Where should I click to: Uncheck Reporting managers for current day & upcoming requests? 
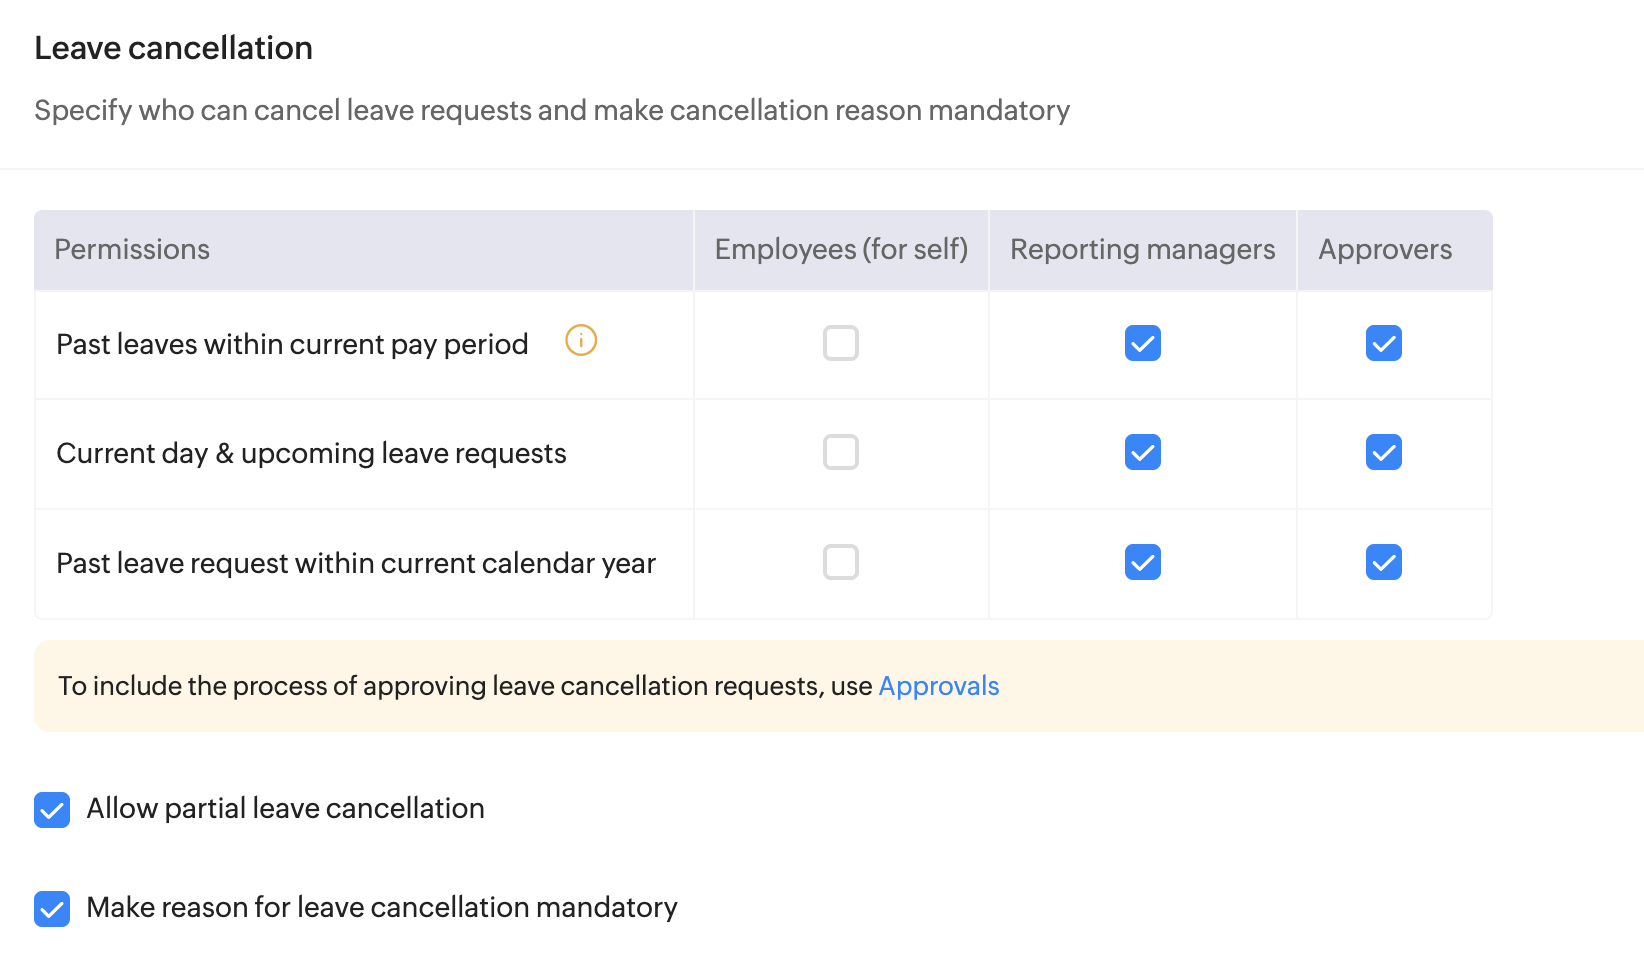tap(1143, 452)
